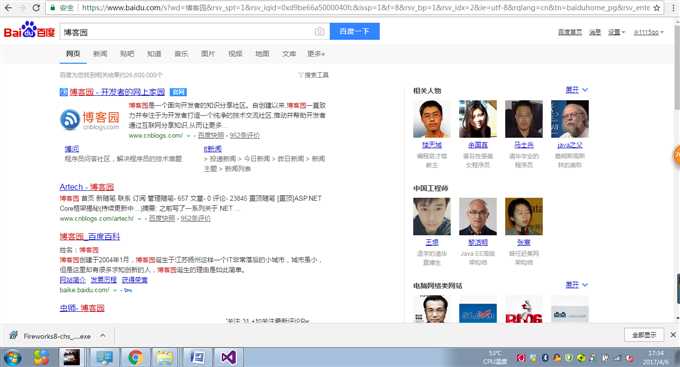Bookmark page with the star icon

pyautogui.click(x=656, y=8)
